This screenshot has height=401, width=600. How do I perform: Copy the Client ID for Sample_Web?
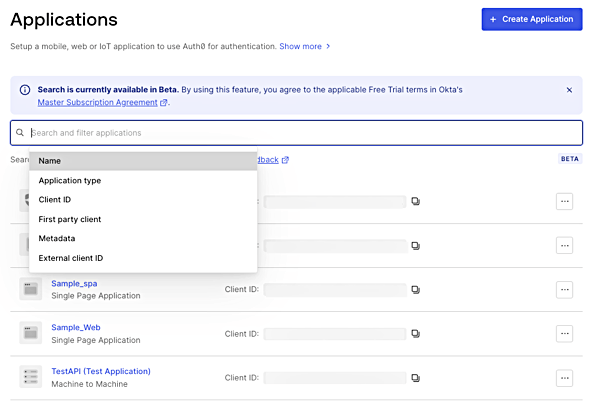(x=416, y=334)
